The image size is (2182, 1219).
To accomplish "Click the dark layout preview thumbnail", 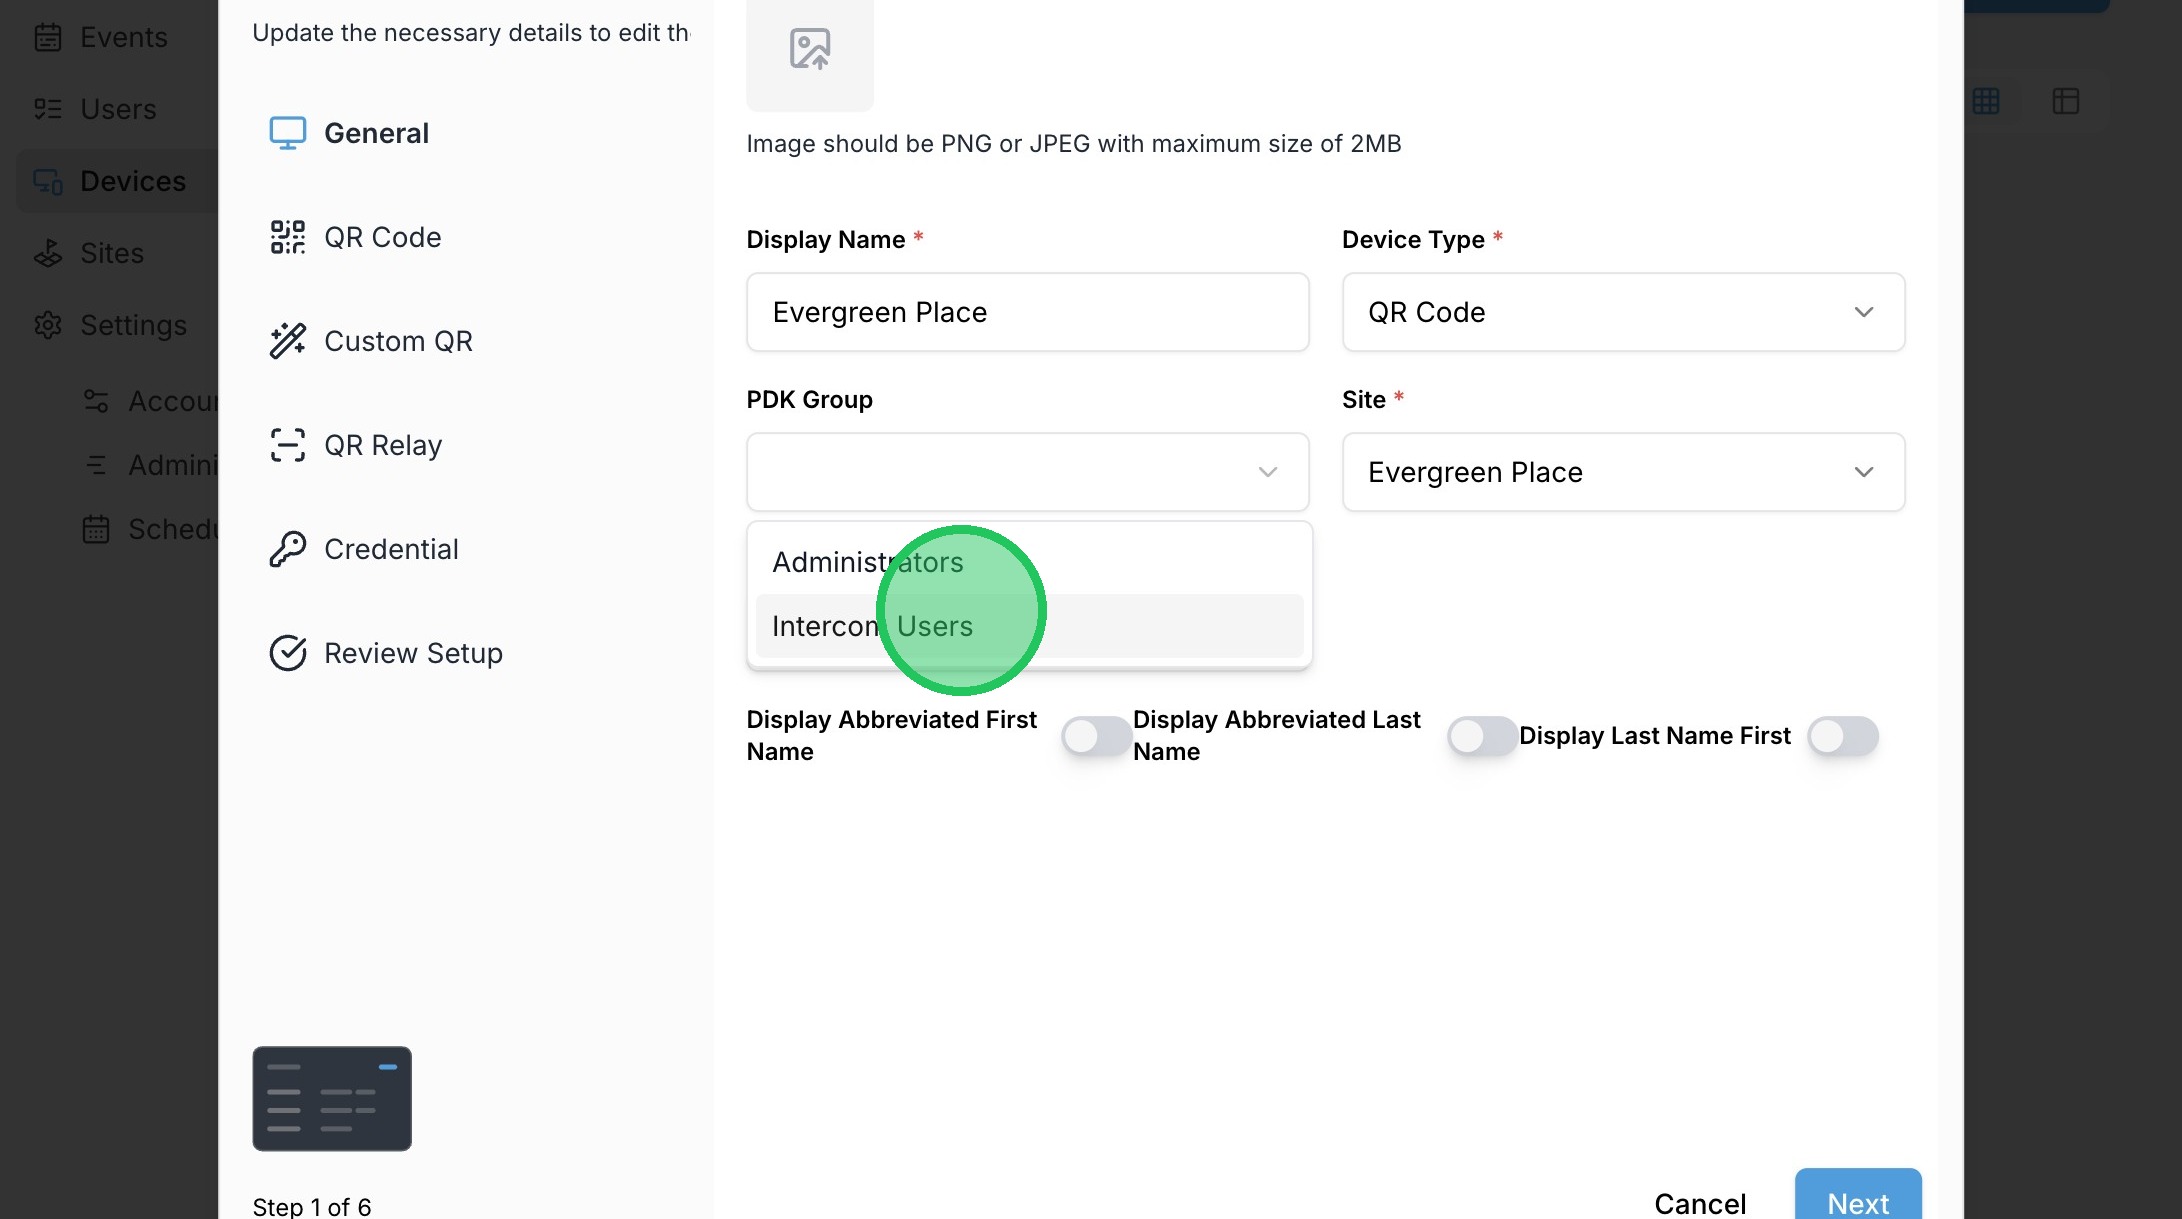I will pos(332,1098).
